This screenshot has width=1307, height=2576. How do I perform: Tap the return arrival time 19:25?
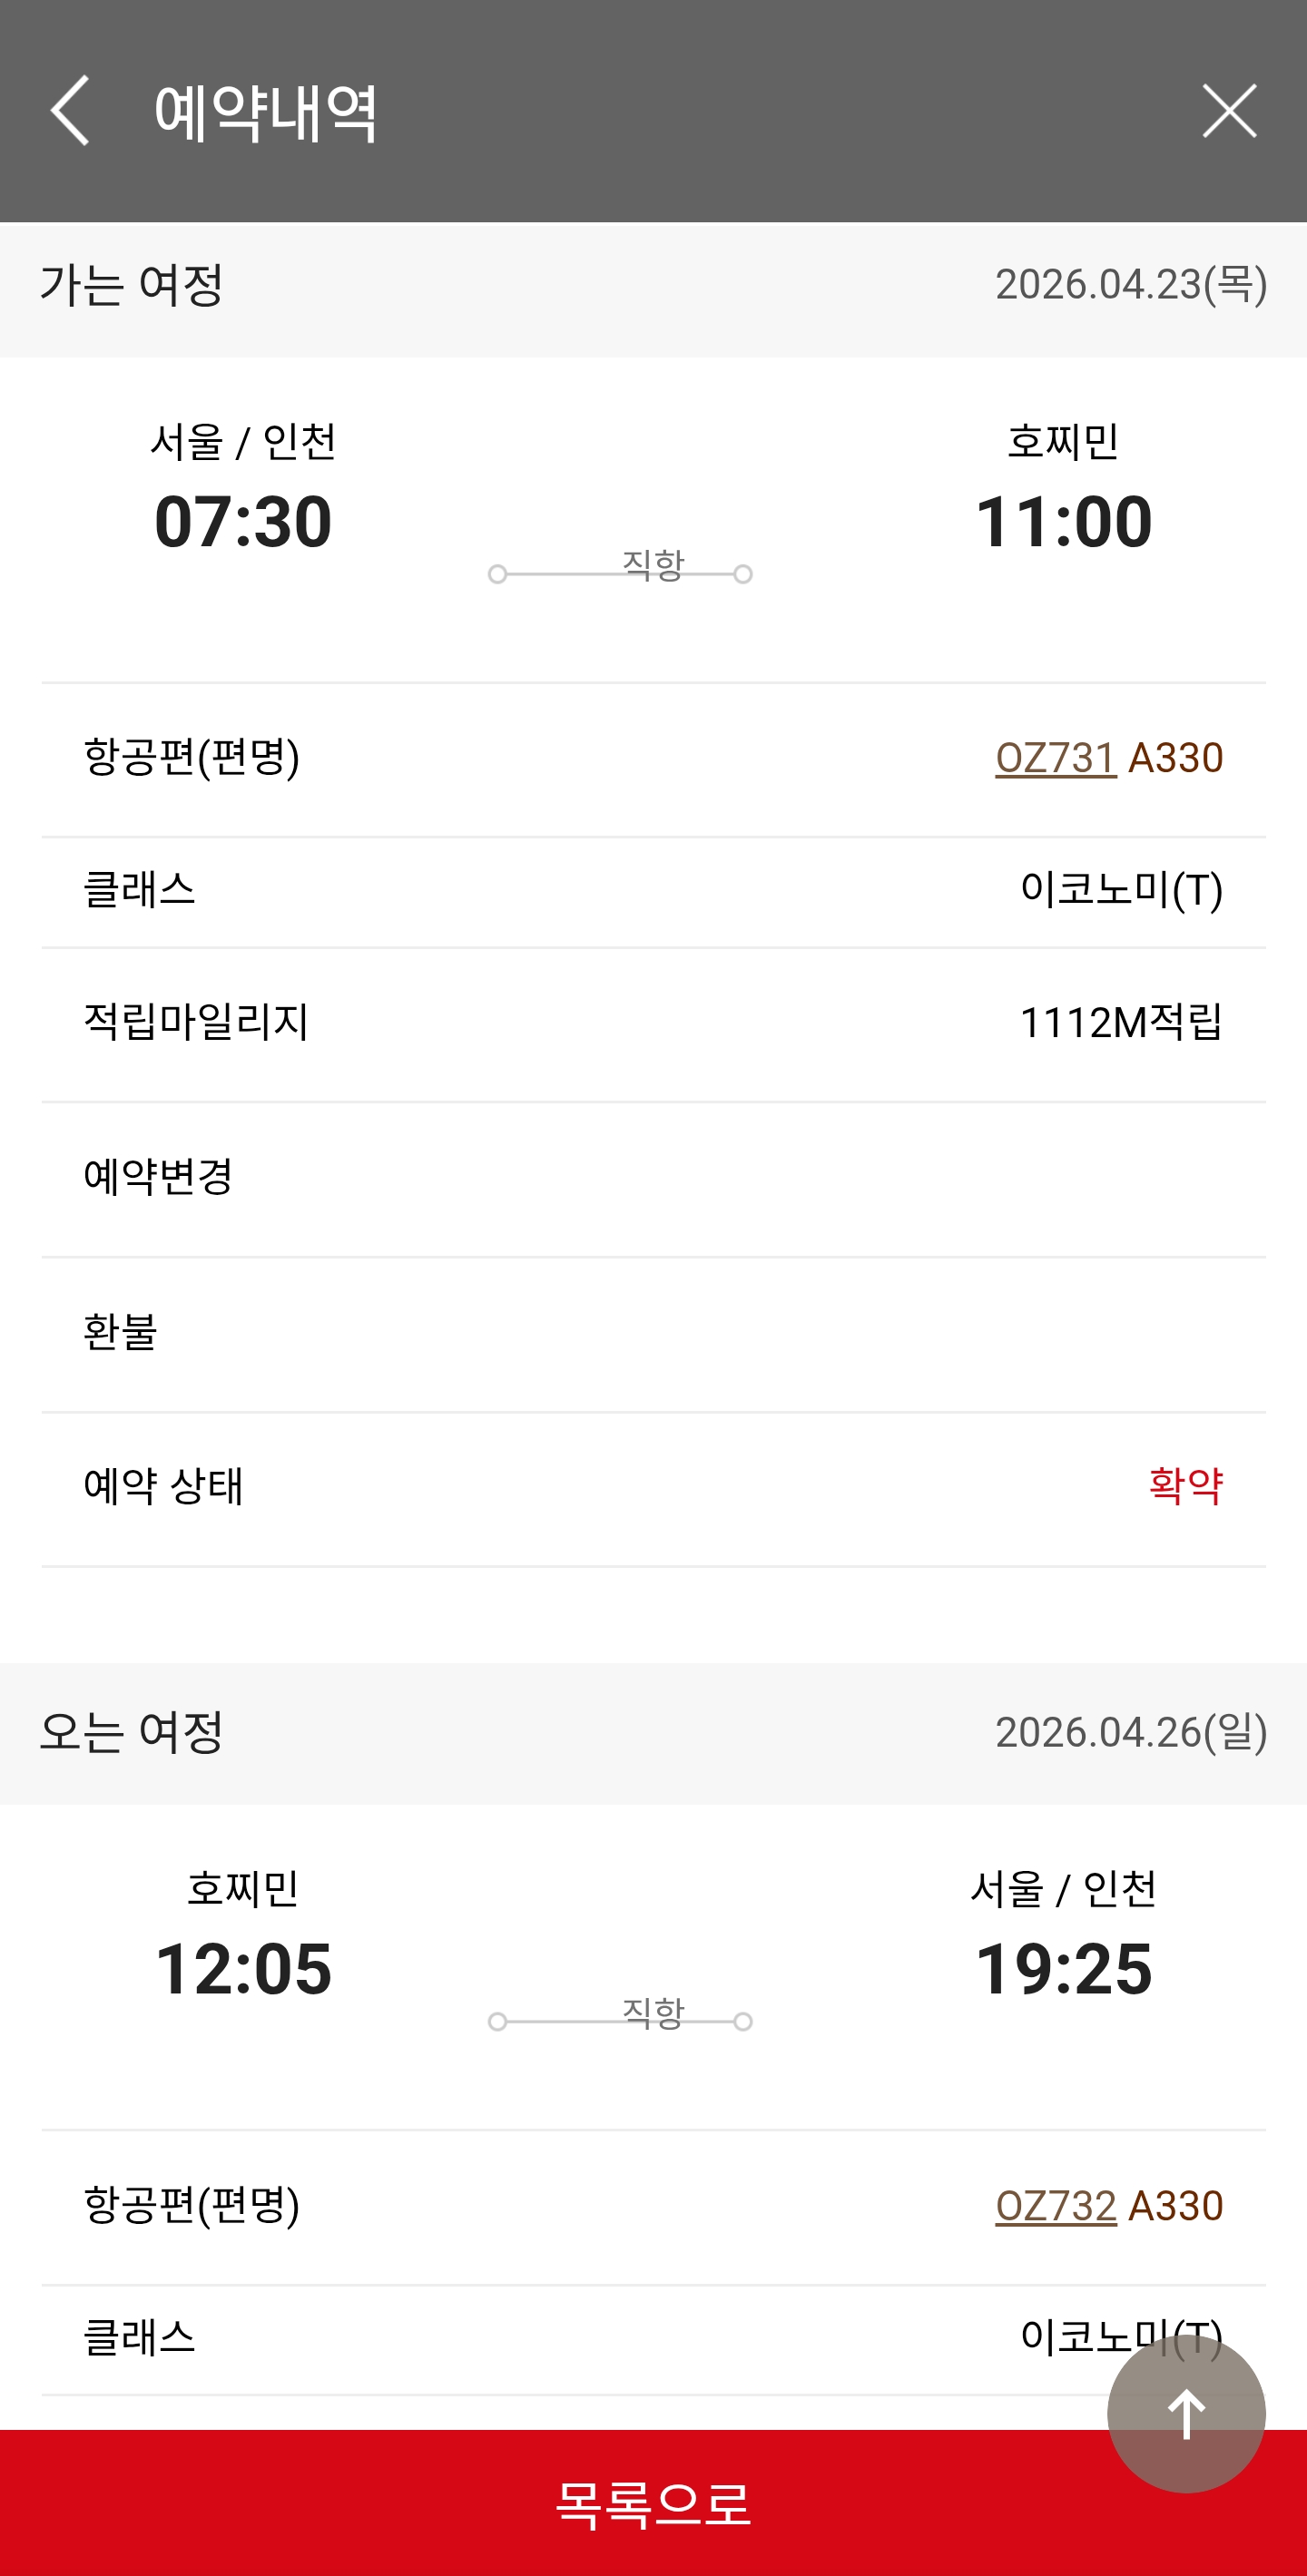coord(1063,1969)
